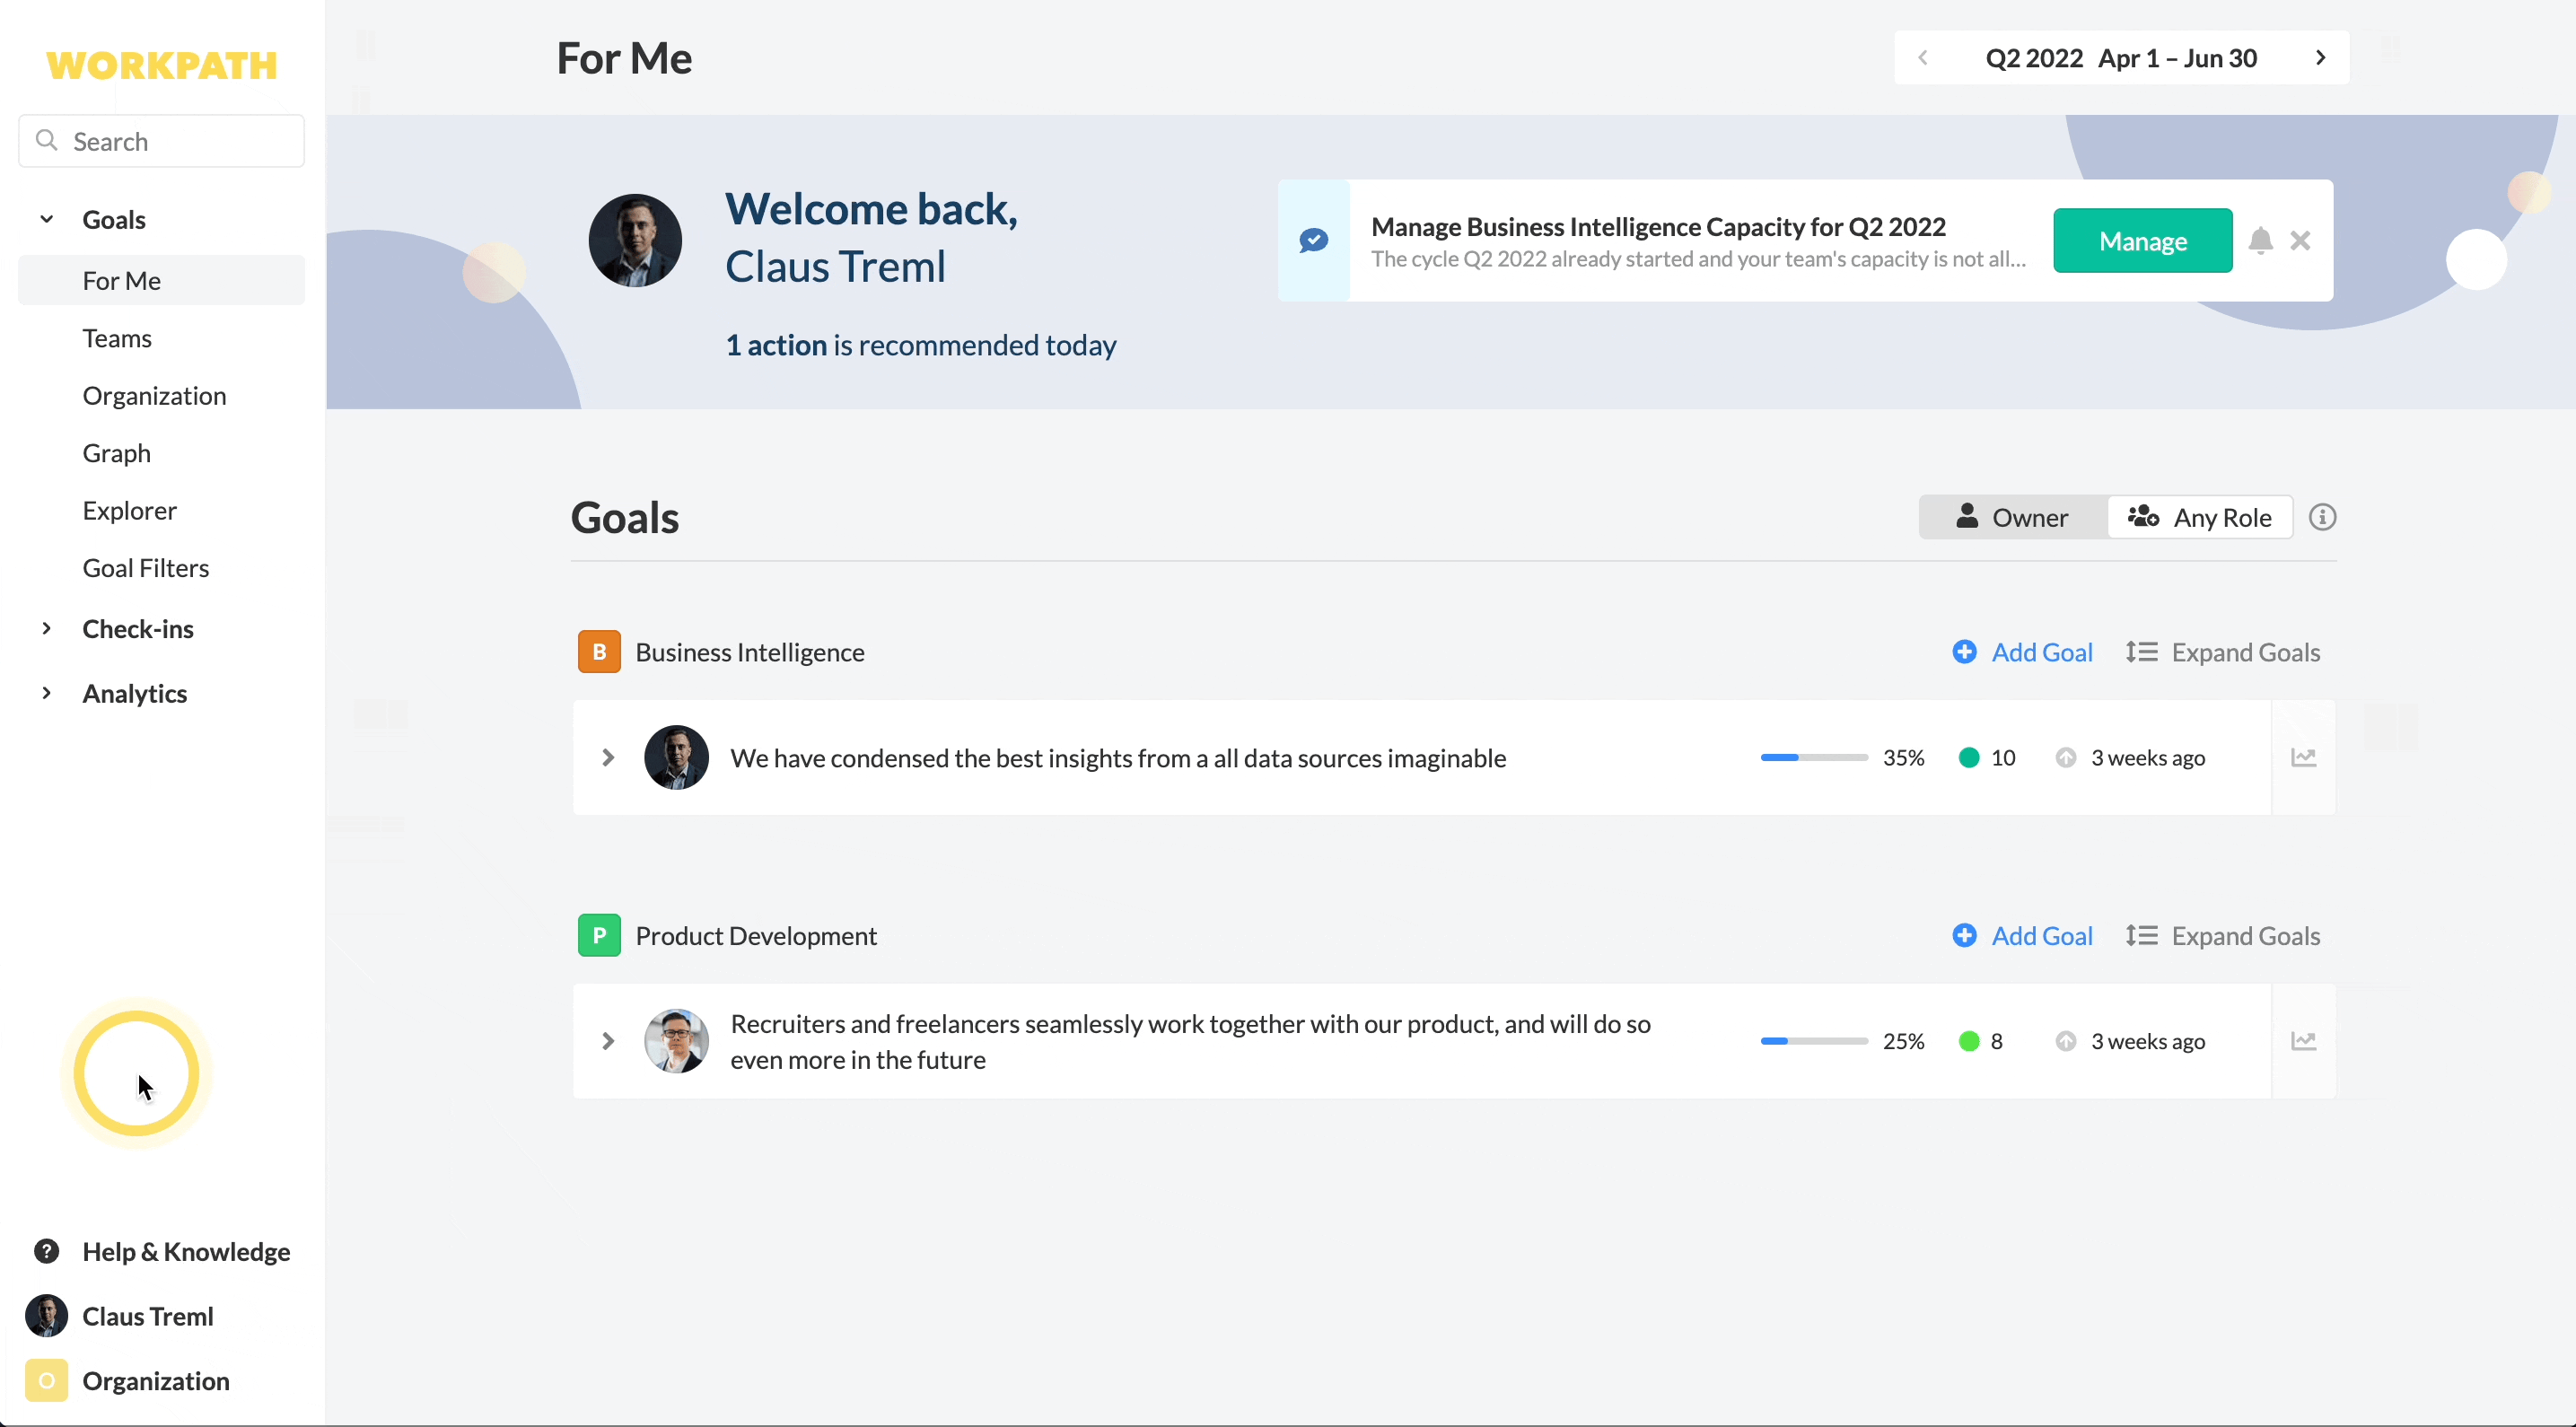Click the yellow Organization icon at sidebar bottom
The width and height of the screenshot is (2576, 1427).
pos(46,1381)
